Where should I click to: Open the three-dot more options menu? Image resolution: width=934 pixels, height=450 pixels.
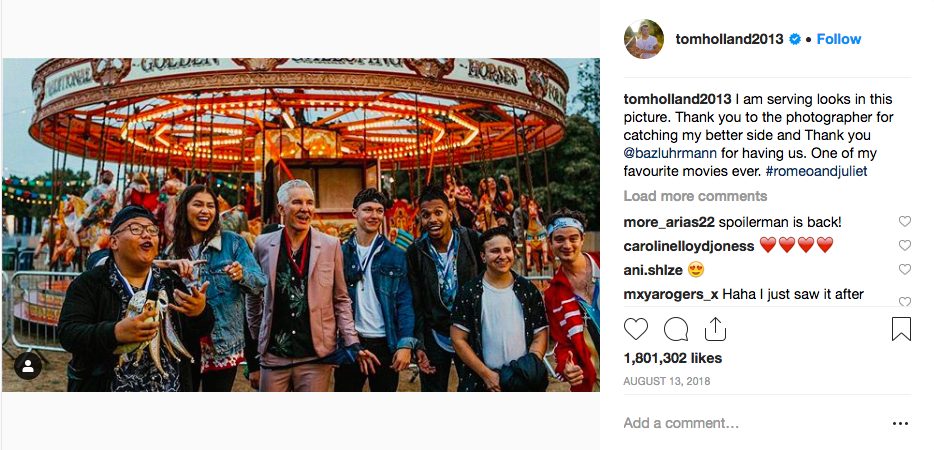click(x=901, y=424)
